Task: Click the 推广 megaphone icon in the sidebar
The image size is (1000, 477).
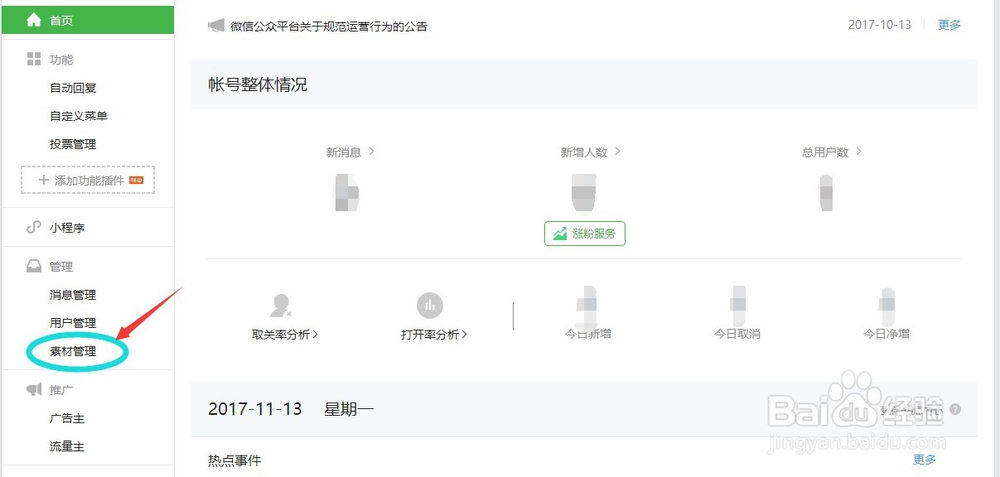Action: click(x=34, y=390)
